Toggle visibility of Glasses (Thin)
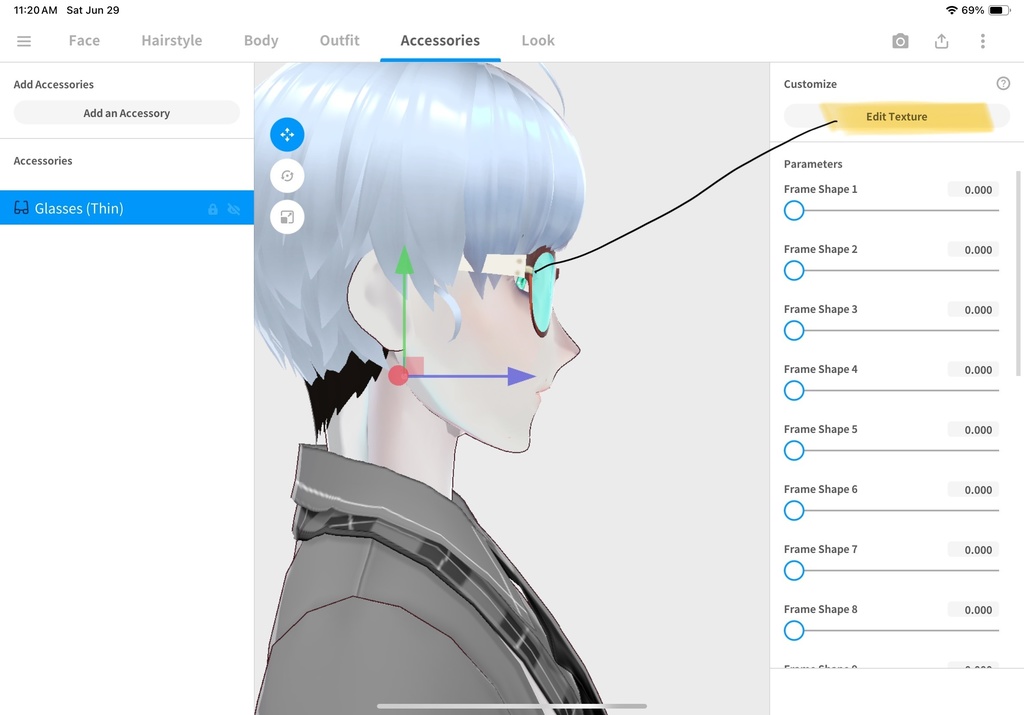 234,209
